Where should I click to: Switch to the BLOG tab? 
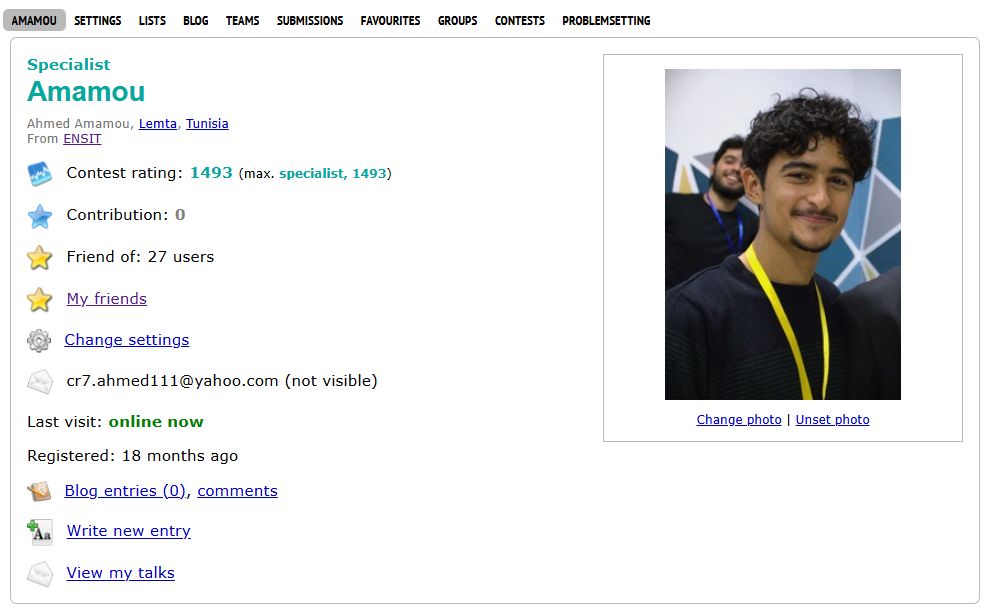(196, 21)
